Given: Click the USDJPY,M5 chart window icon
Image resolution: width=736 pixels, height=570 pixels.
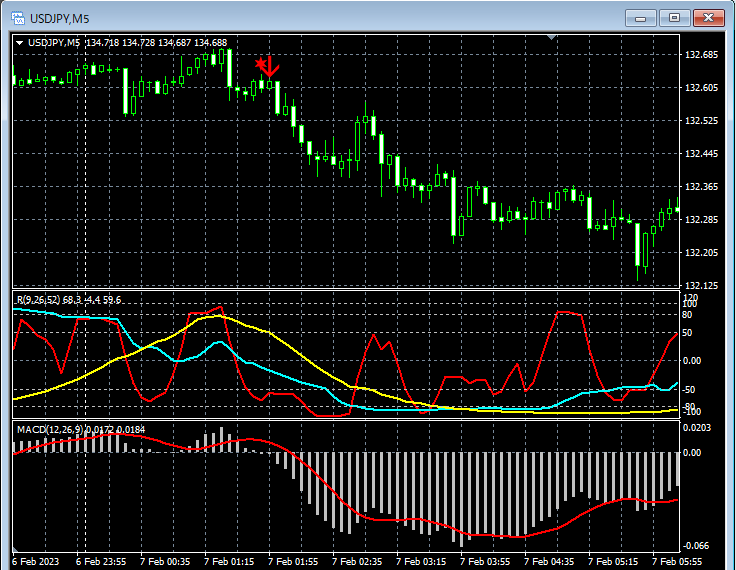Looking at the screenshot, I should click(x=18, y=18).
